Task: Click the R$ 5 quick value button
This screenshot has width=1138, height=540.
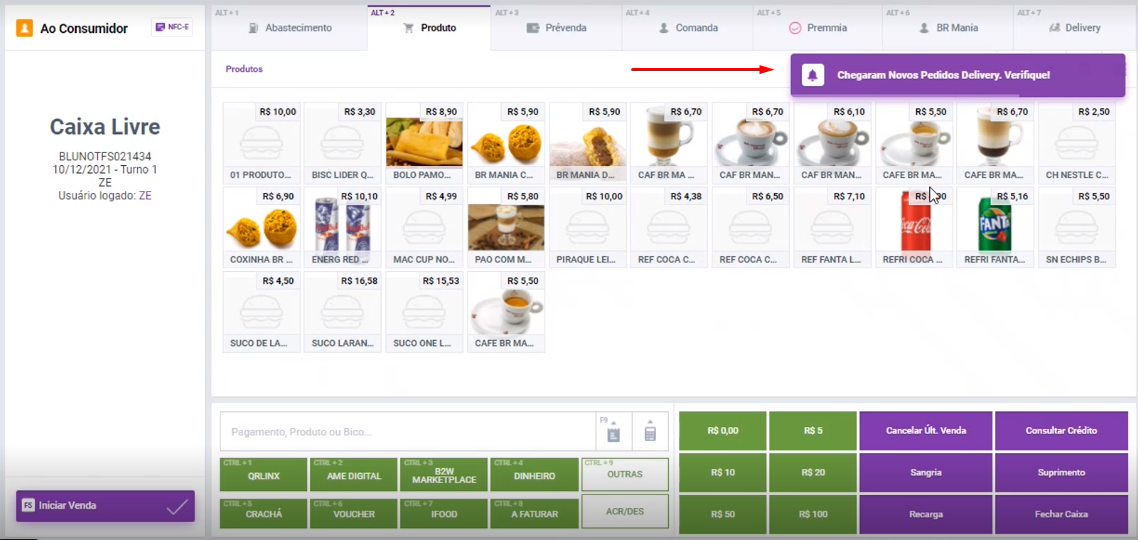Action: click(813, 430)
